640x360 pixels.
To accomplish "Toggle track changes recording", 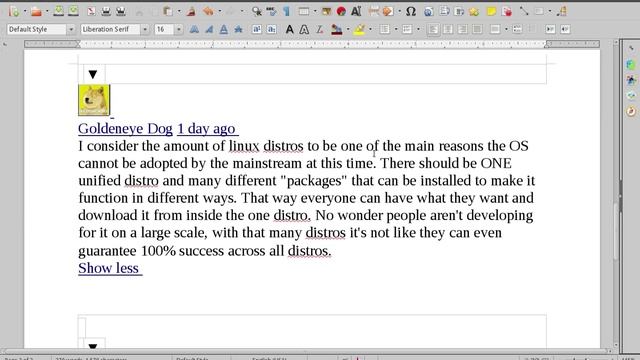I will pos(507,11).
